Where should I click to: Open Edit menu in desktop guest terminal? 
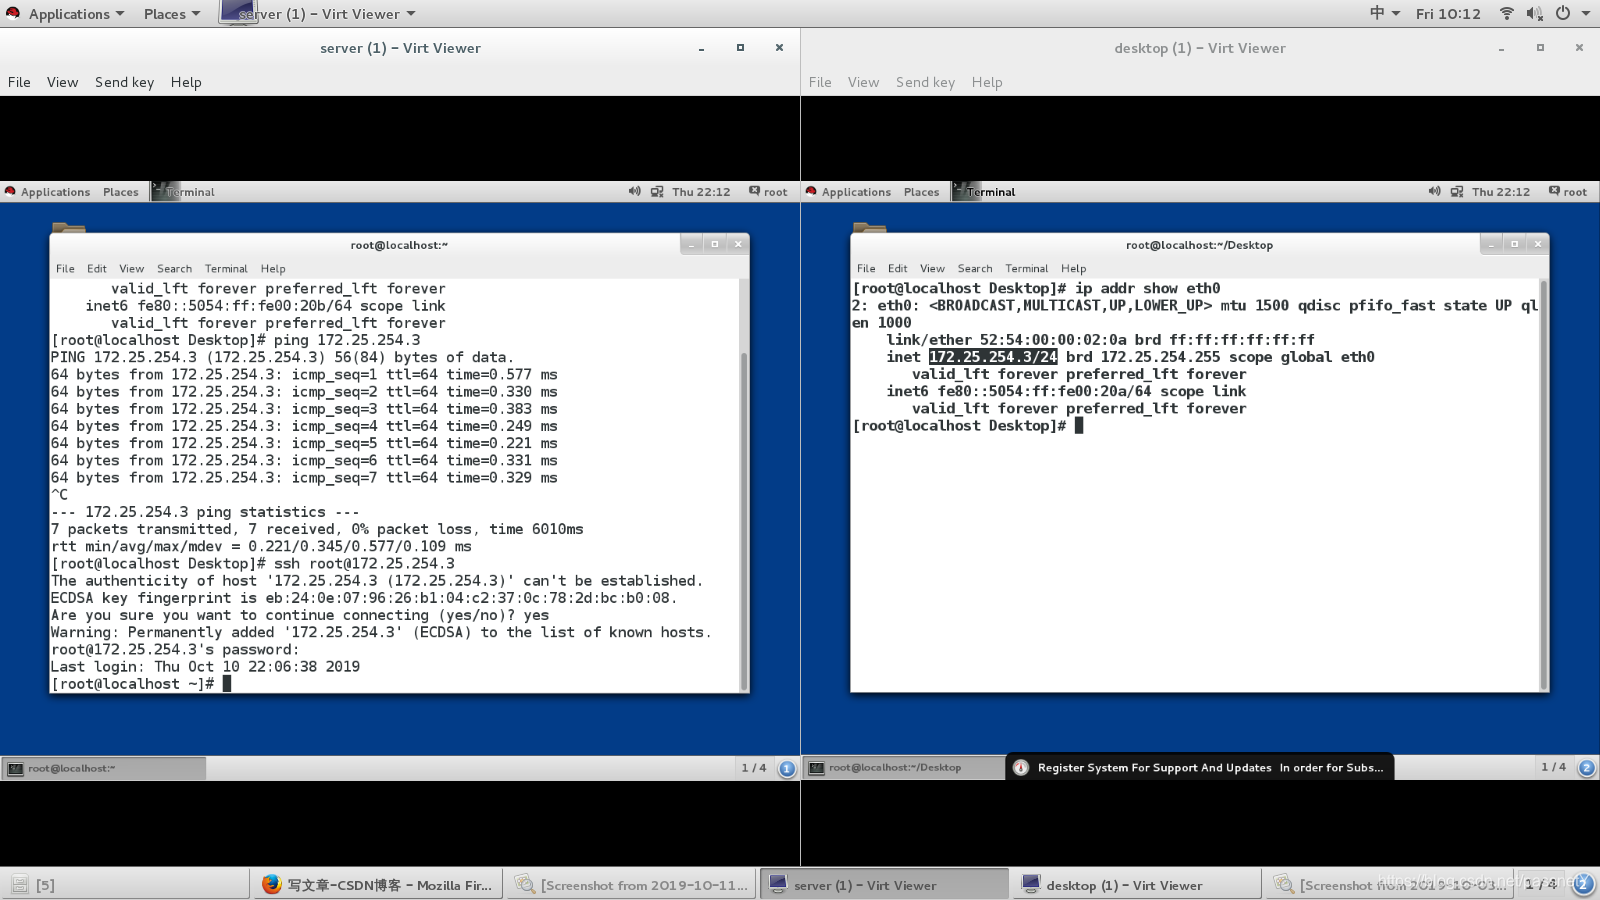tap(897, 268)
